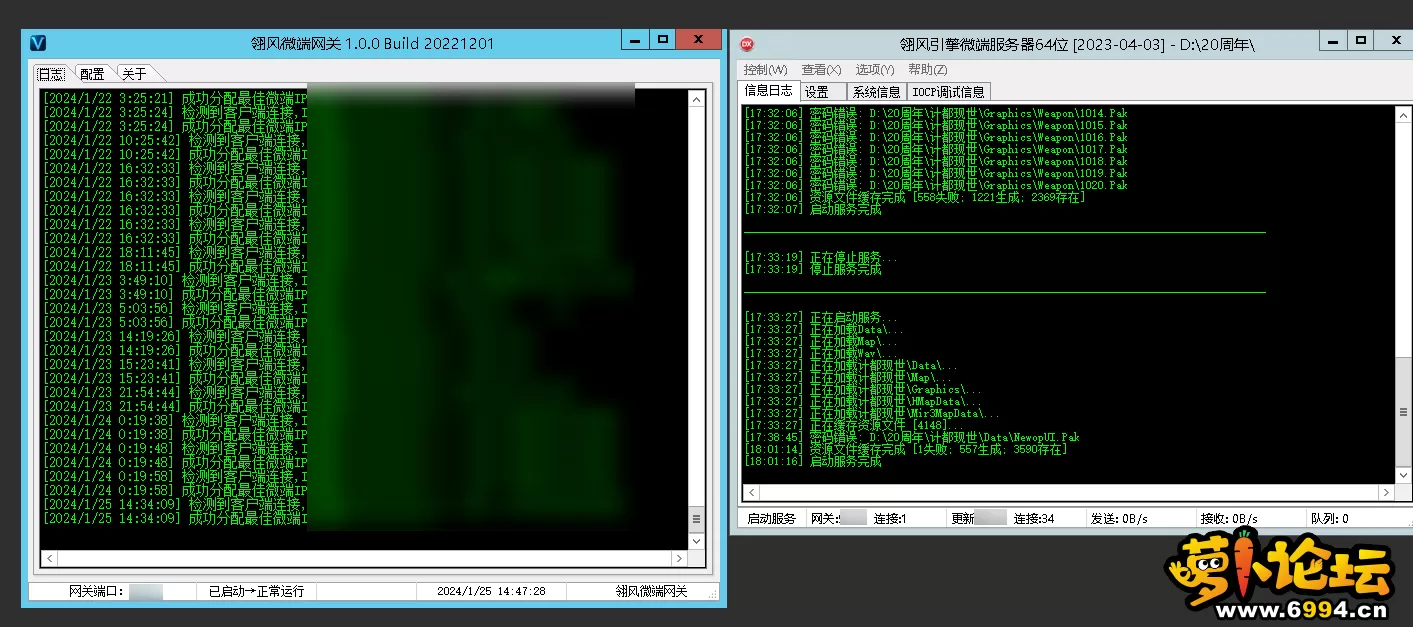Select the [2024/1/22 3:25:21] log line

(x=175, y=99)
